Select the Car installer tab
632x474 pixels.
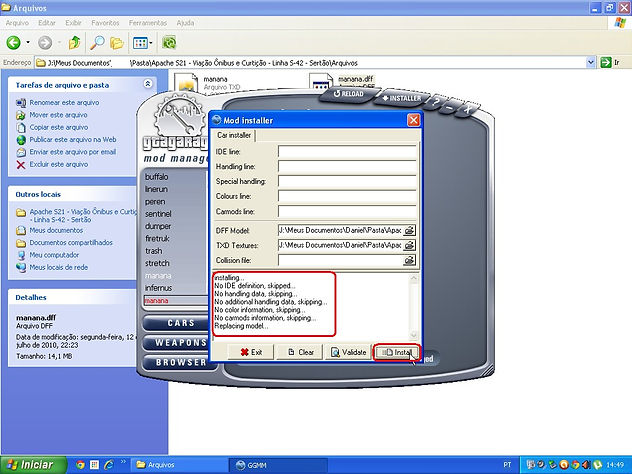click(x=234, y=135)
